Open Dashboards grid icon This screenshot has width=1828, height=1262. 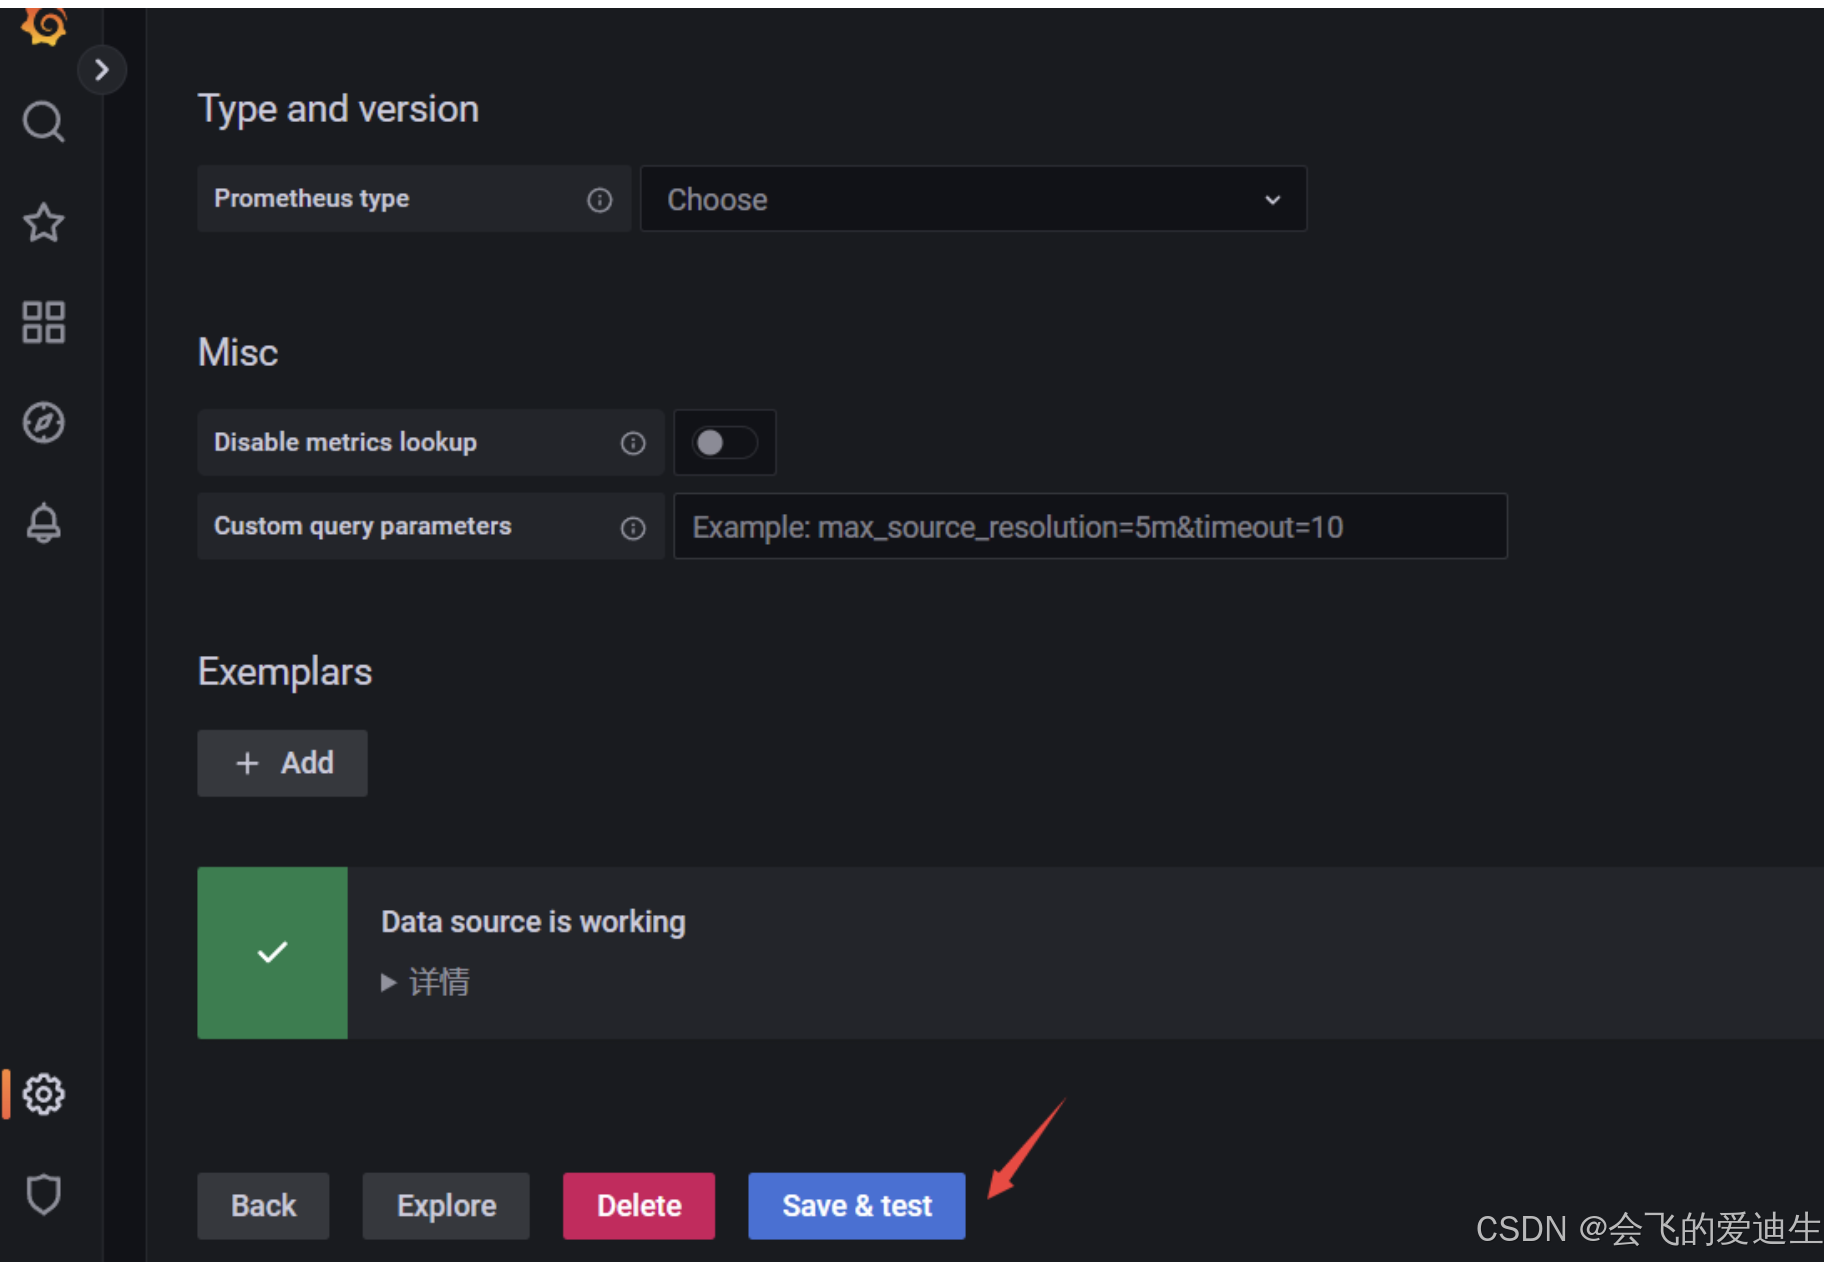tap(44, 322)
